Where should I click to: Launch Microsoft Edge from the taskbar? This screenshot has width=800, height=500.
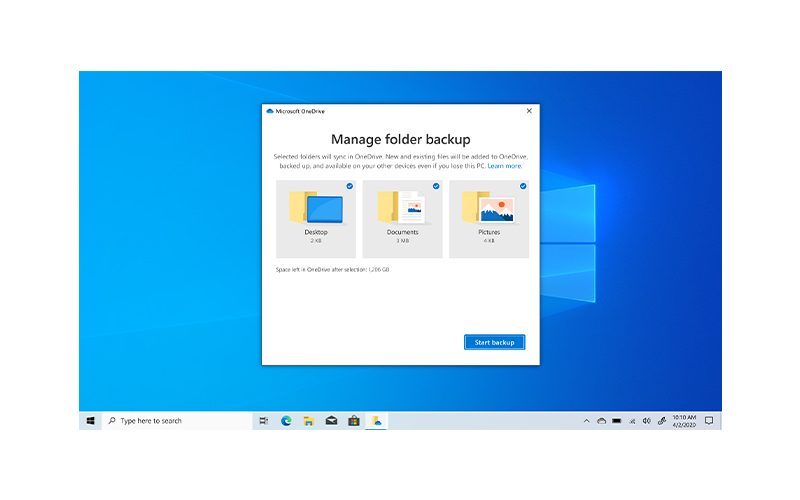(286, 421)
